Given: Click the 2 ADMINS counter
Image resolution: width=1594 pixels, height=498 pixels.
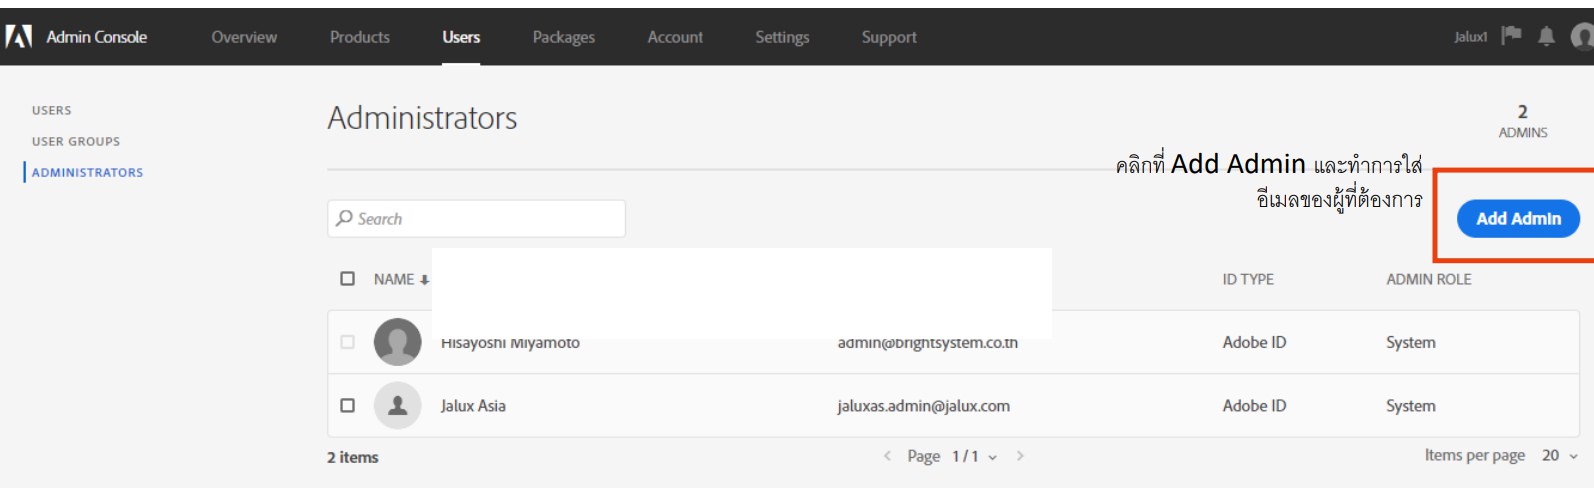Looking at the screenshot, I should tap(1522, 121).
